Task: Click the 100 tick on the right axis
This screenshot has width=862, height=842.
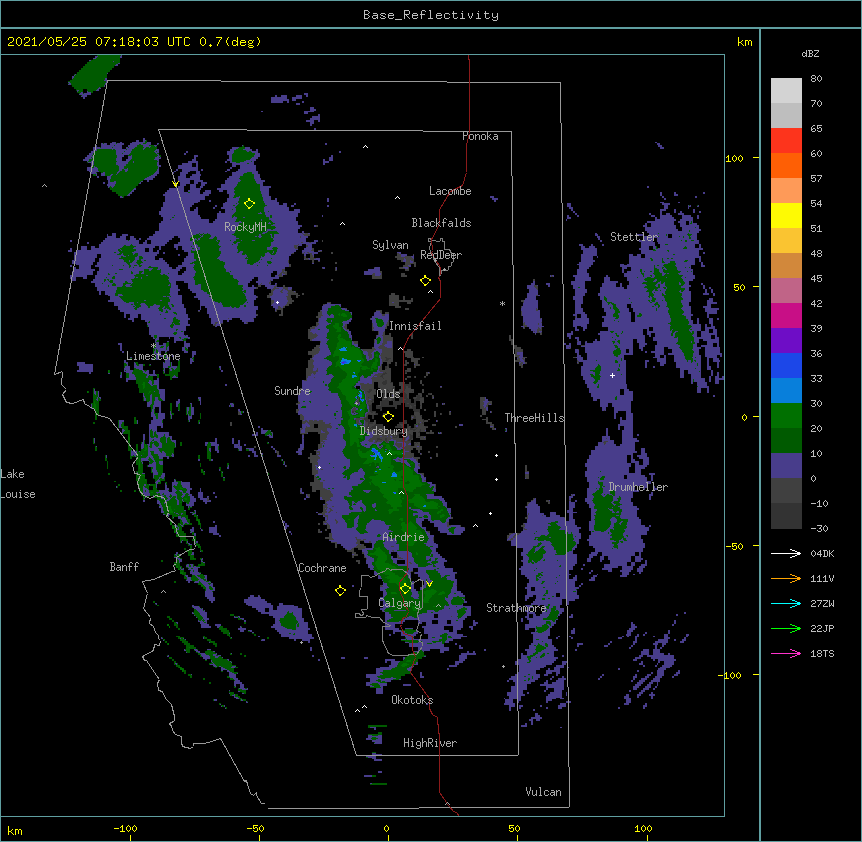Action: 734,158
